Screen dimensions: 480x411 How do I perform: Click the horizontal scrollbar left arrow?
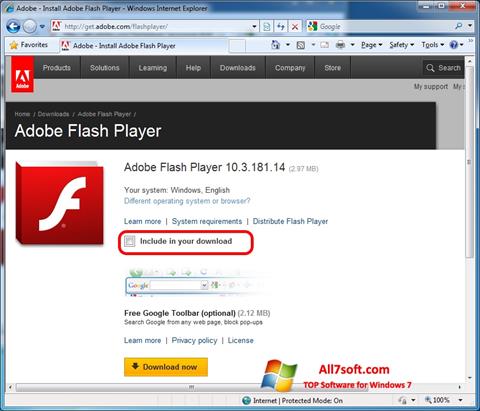coord(10,387)
